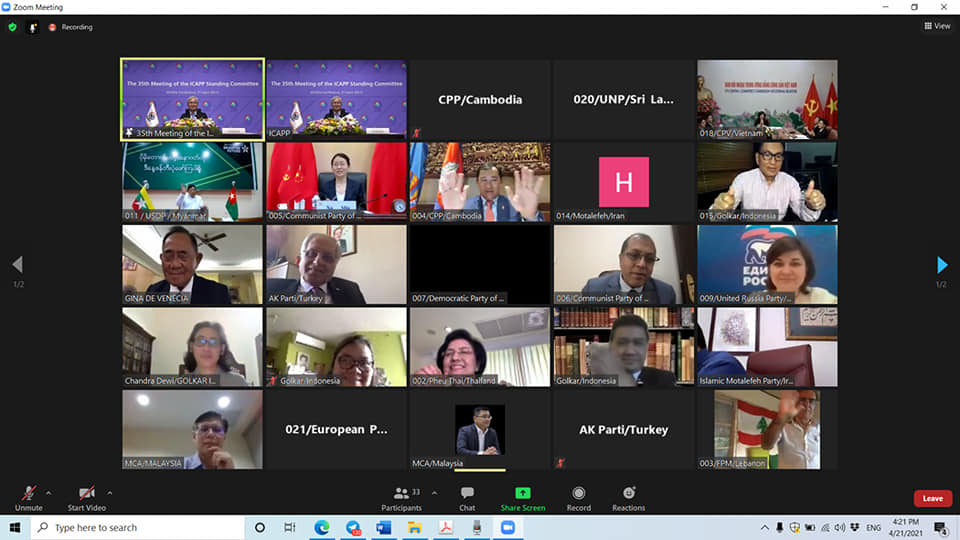Click the Windows Security shield tray icon
This screenshot has height=540, width=960.
tap(795, 527)
